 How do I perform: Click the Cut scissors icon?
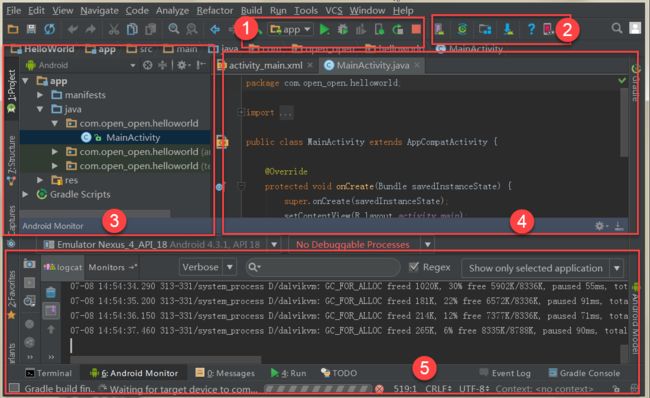pos(114,29)
